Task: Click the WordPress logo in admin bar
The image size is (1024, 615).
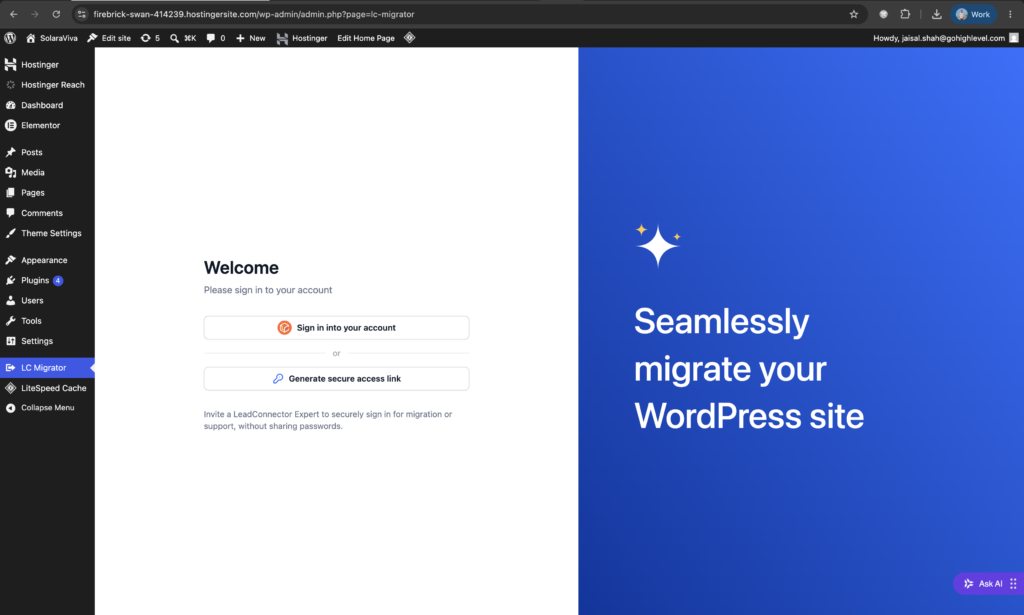Action: click(x=10, y=38)
